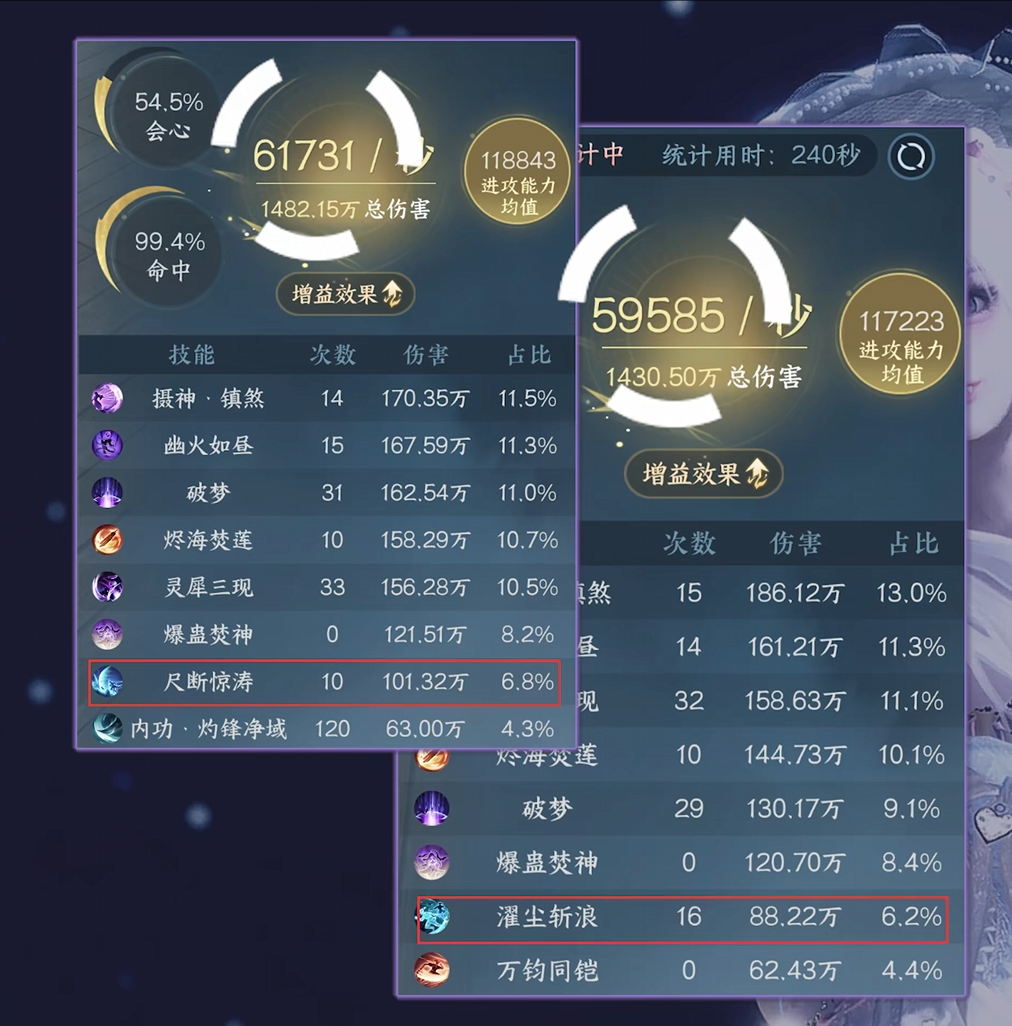Expand 增益效果 in the left panel
Viewport: 1012px width, 1026px height.
(x=345, y=294)
